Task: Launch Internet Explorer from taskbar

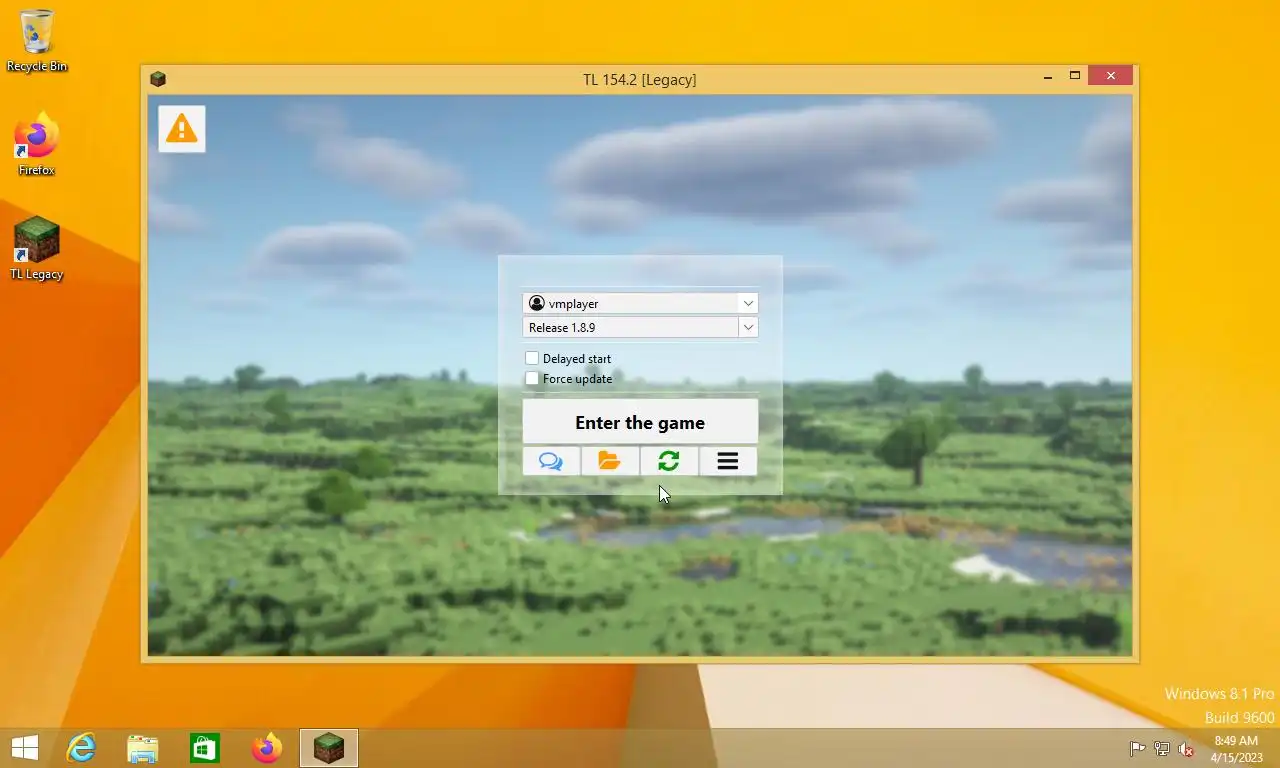Action: 81,748
